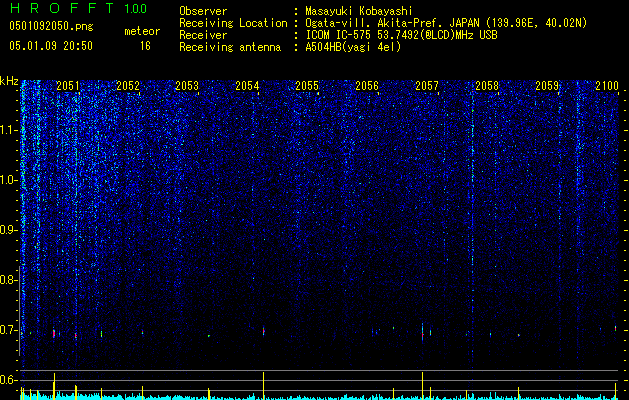Click the 0.8 frequency axis label
Viewport: 629px width, 400px height.
coord(8,280)
